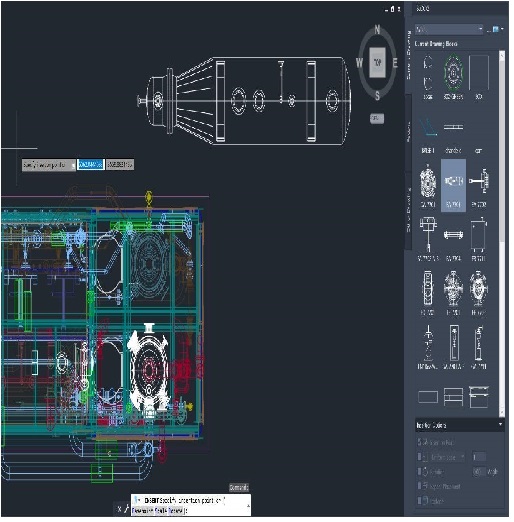Screen dimensions: 514x522
Task: Click the N compass direction on ViewCube
Action: 377,30
